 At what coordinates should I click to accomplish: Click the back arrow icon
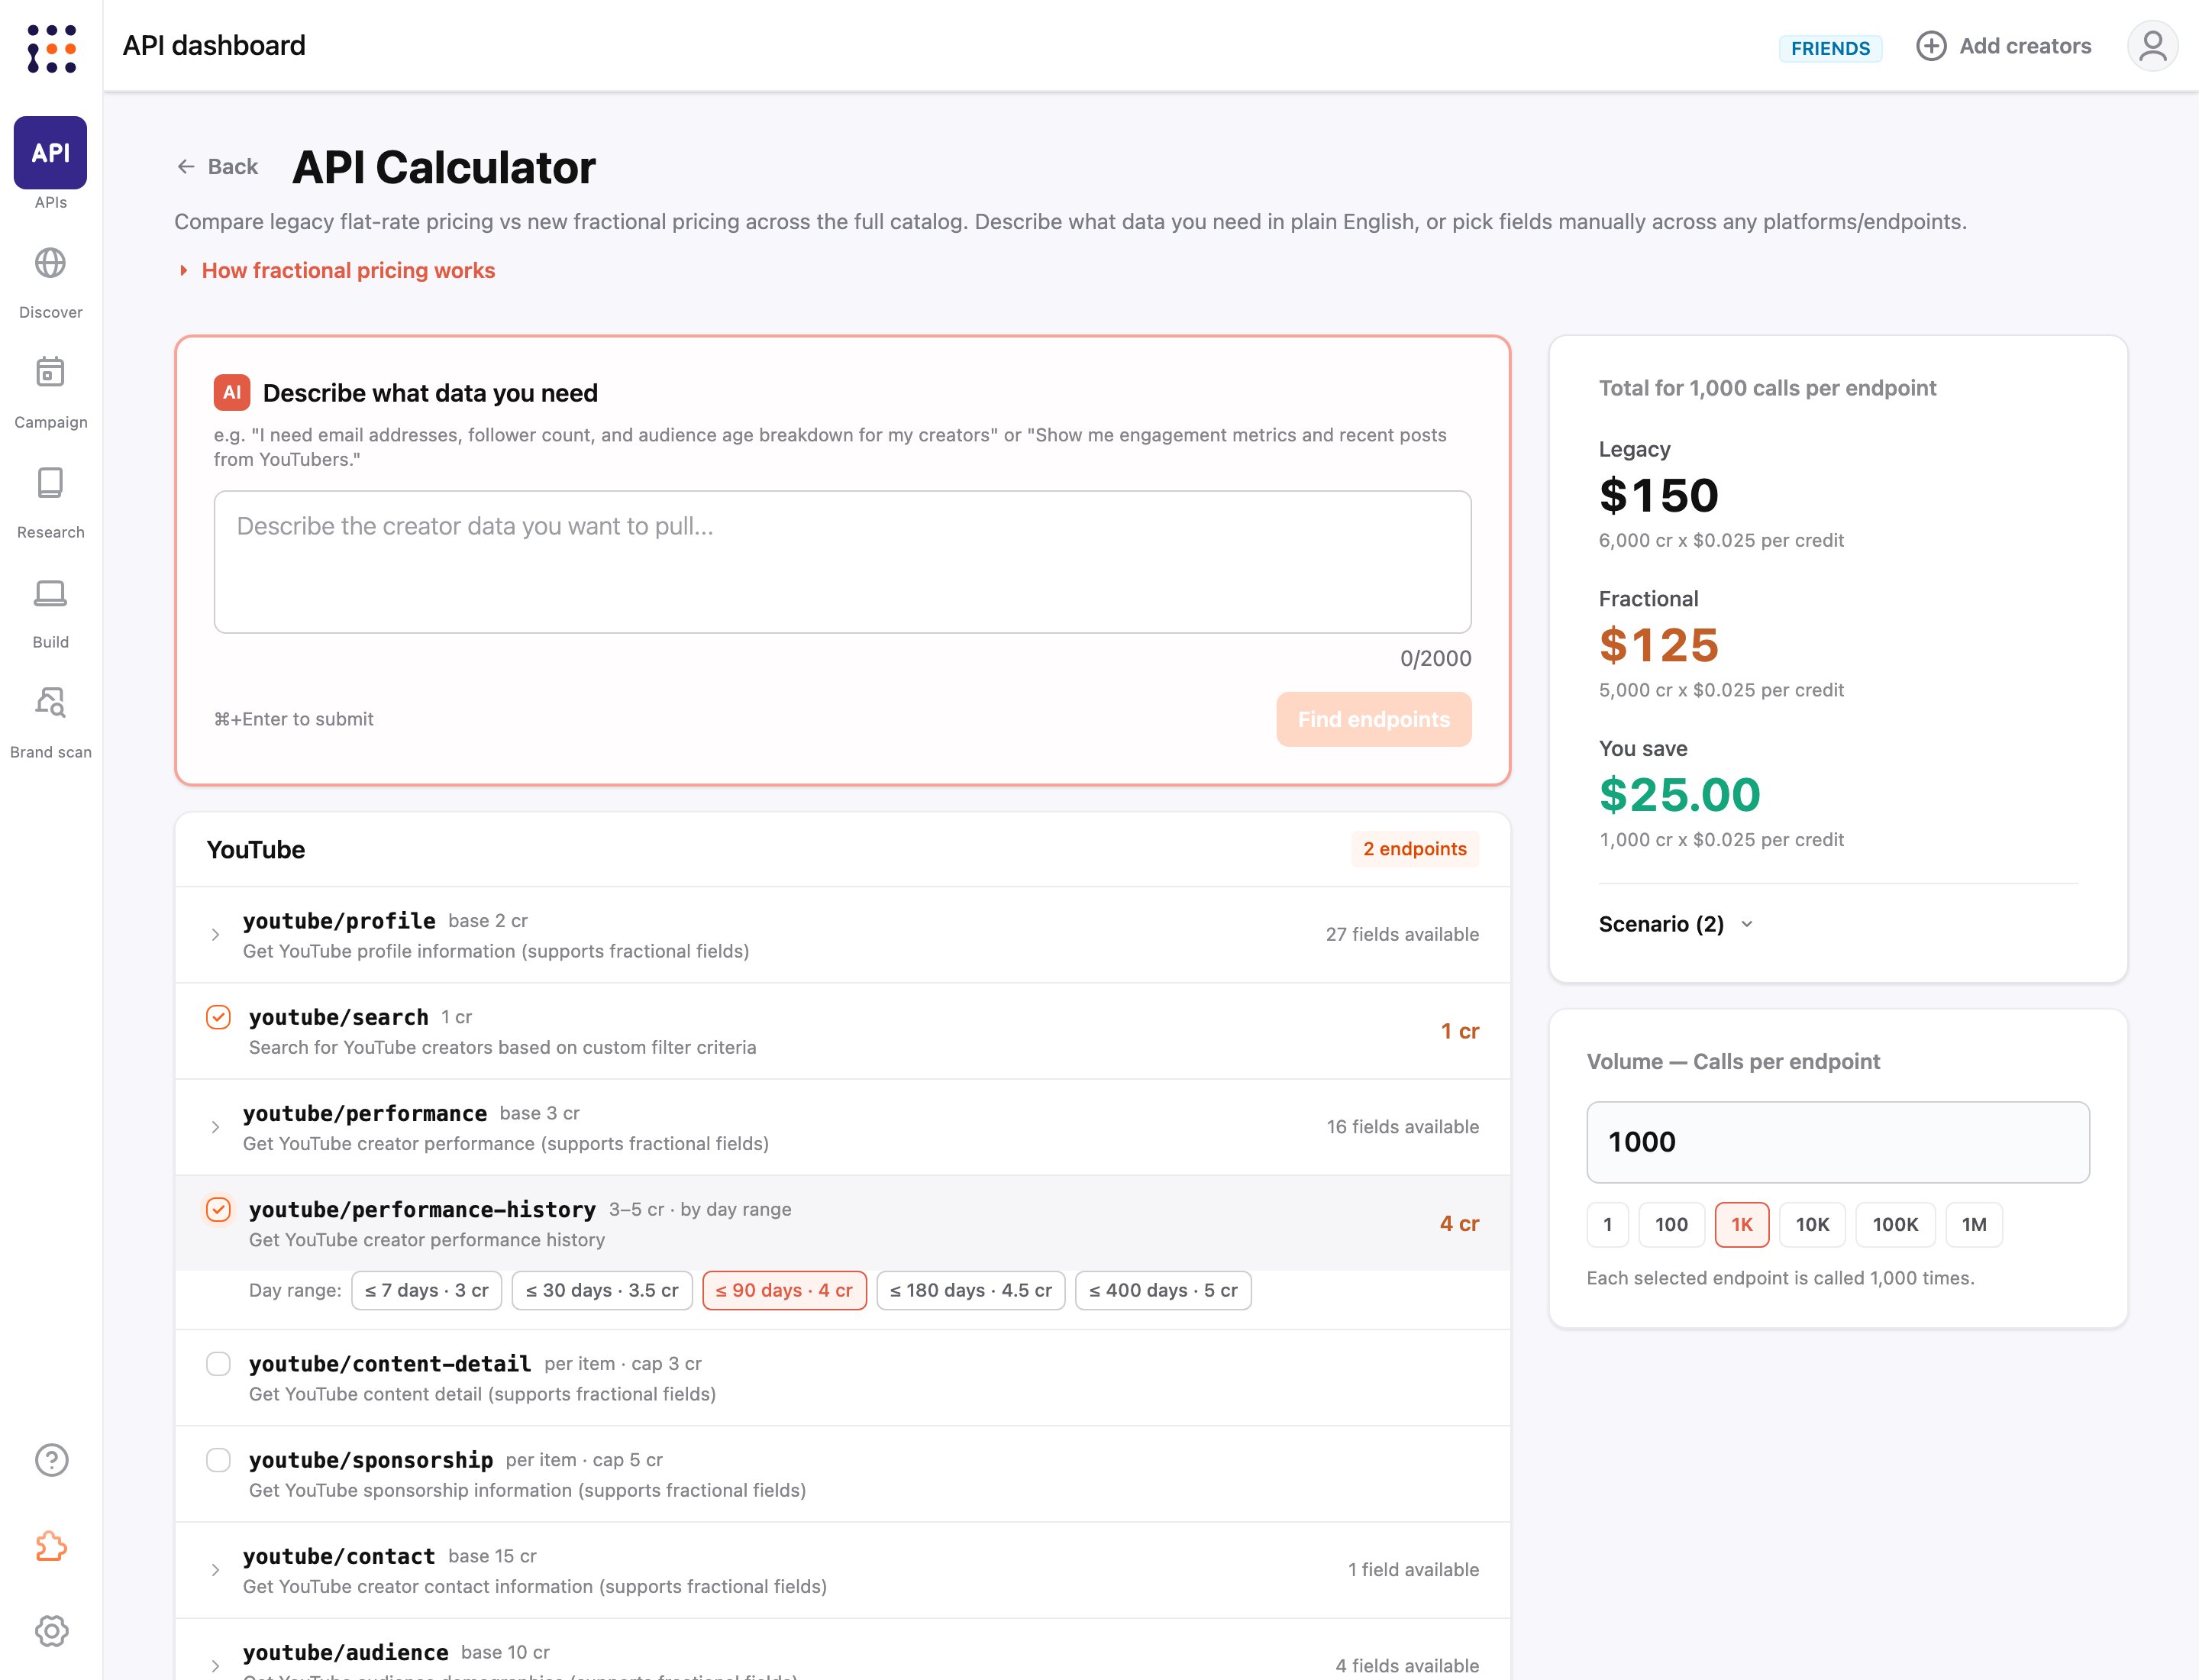[186, 167]
